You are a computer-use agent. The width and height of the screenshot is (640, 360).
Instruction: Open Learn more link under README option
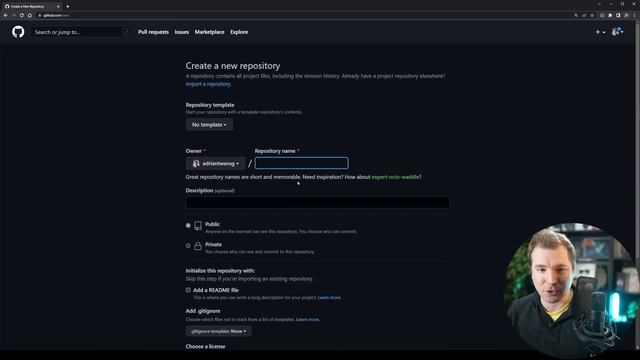pos(329,298)
